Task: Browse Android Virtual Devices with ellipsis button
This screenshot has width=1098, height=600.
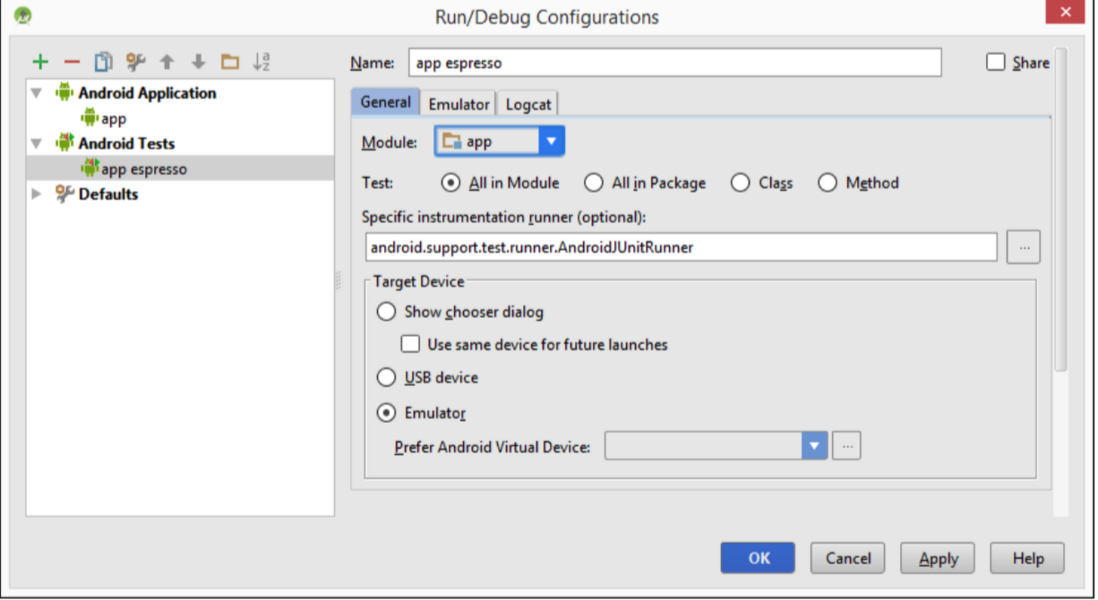Action: 847,446
